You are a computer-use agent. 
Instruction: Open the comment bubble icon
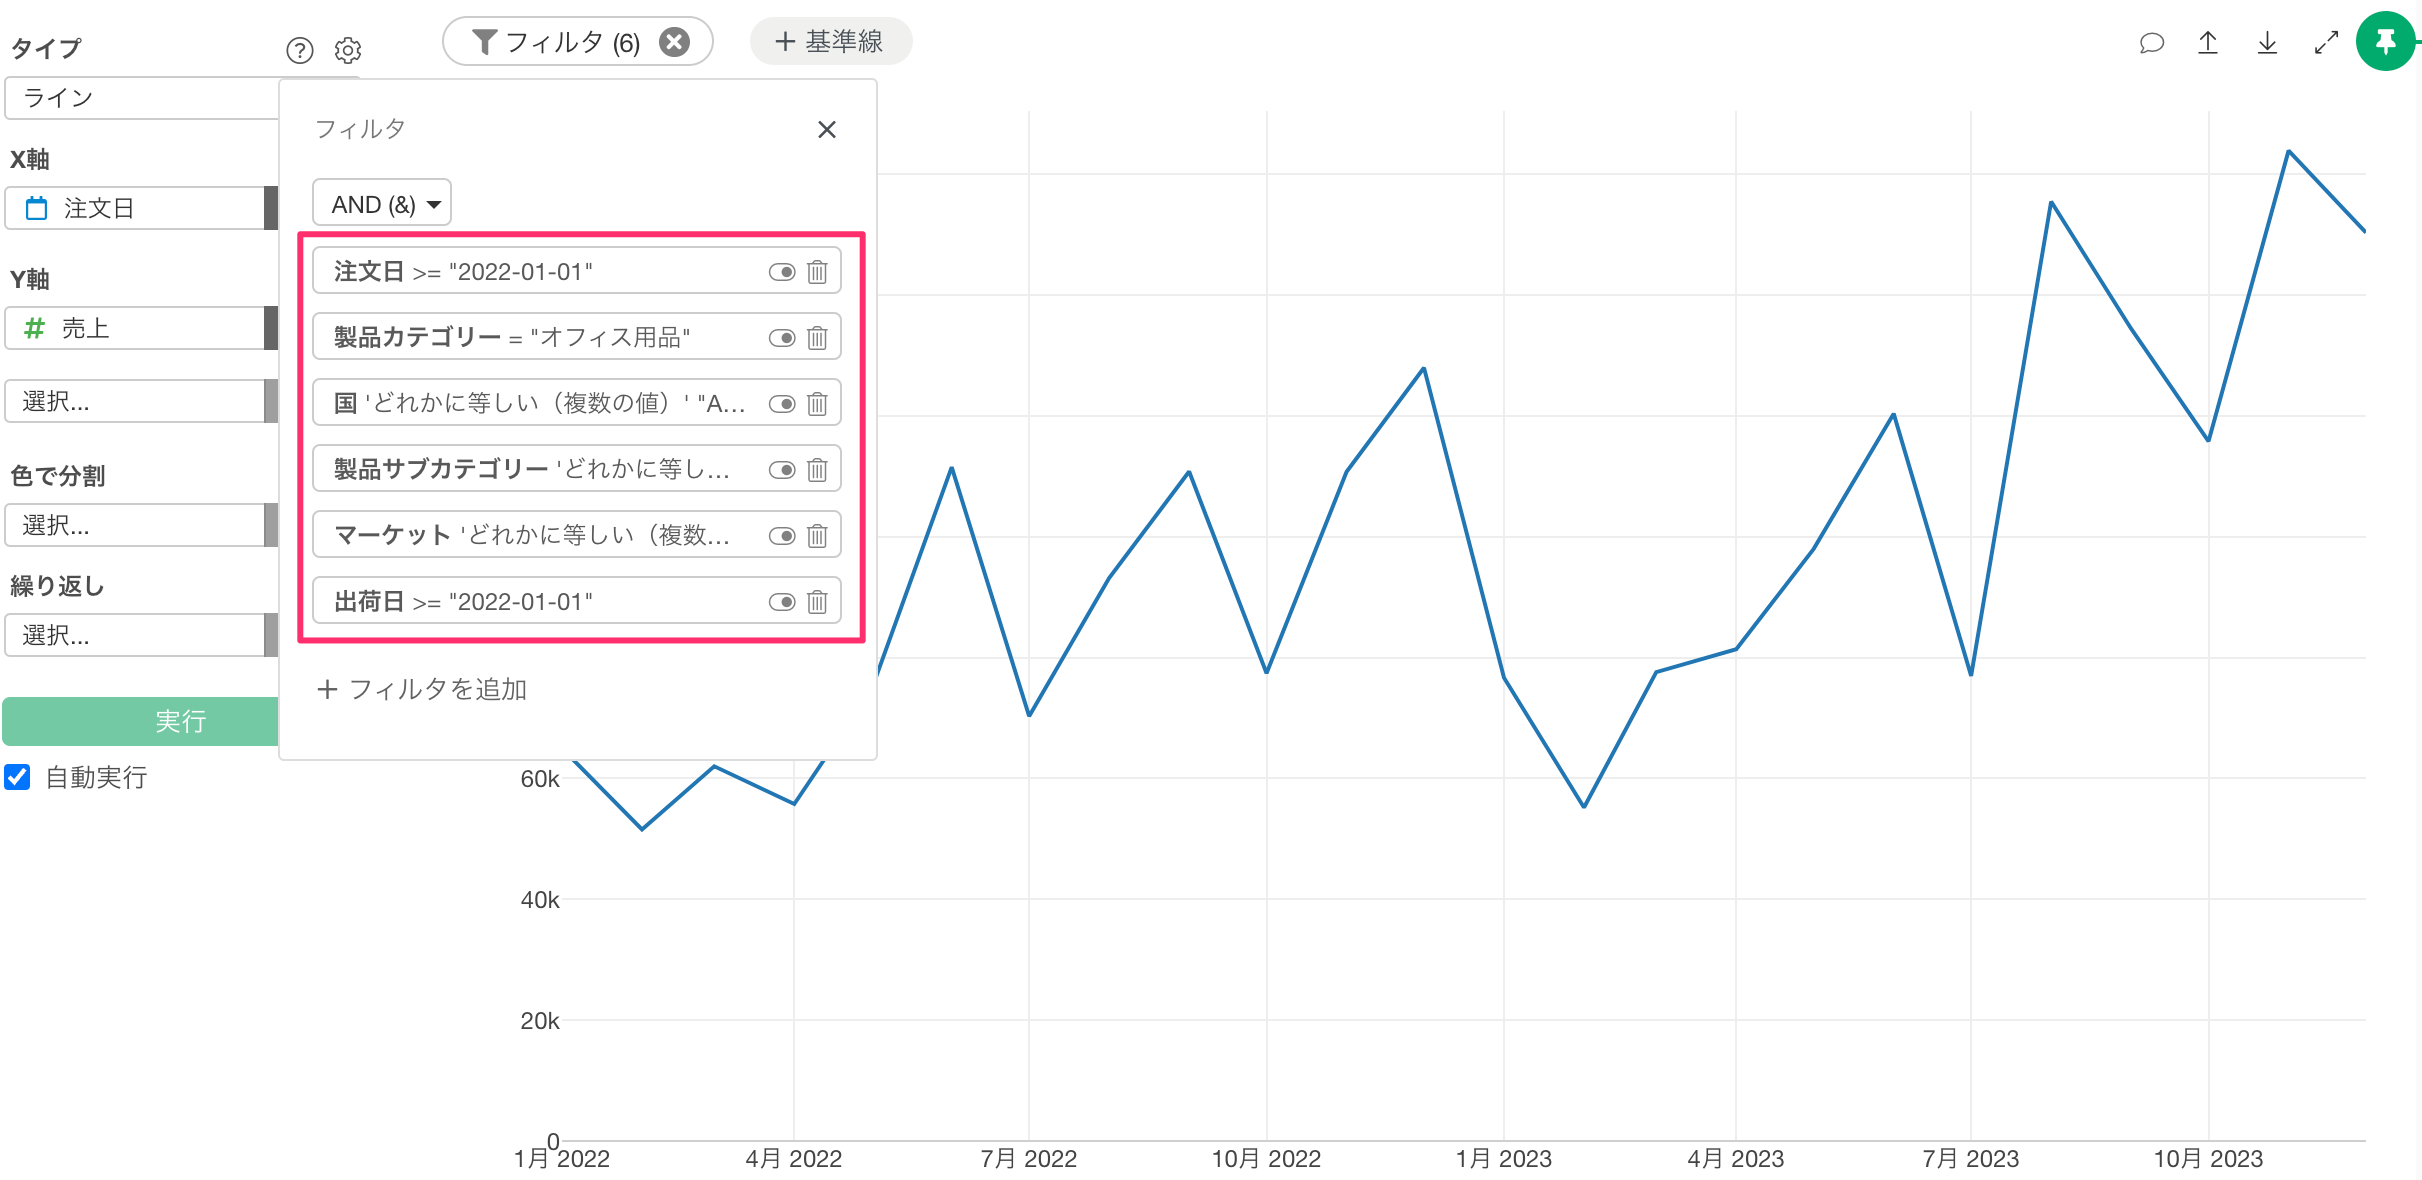tap(2151, 43)
